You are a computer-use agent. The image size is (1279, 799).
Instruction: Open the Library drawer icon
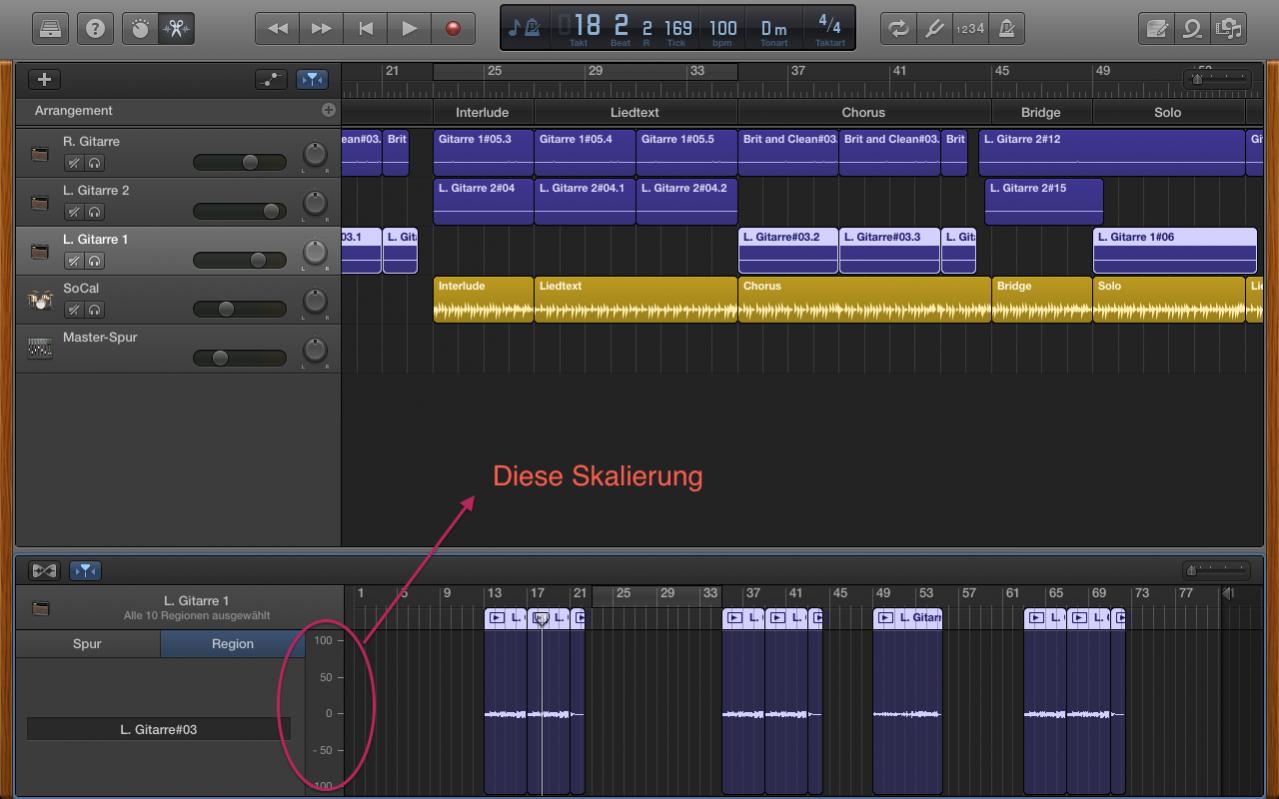click(x=50, y=29)
